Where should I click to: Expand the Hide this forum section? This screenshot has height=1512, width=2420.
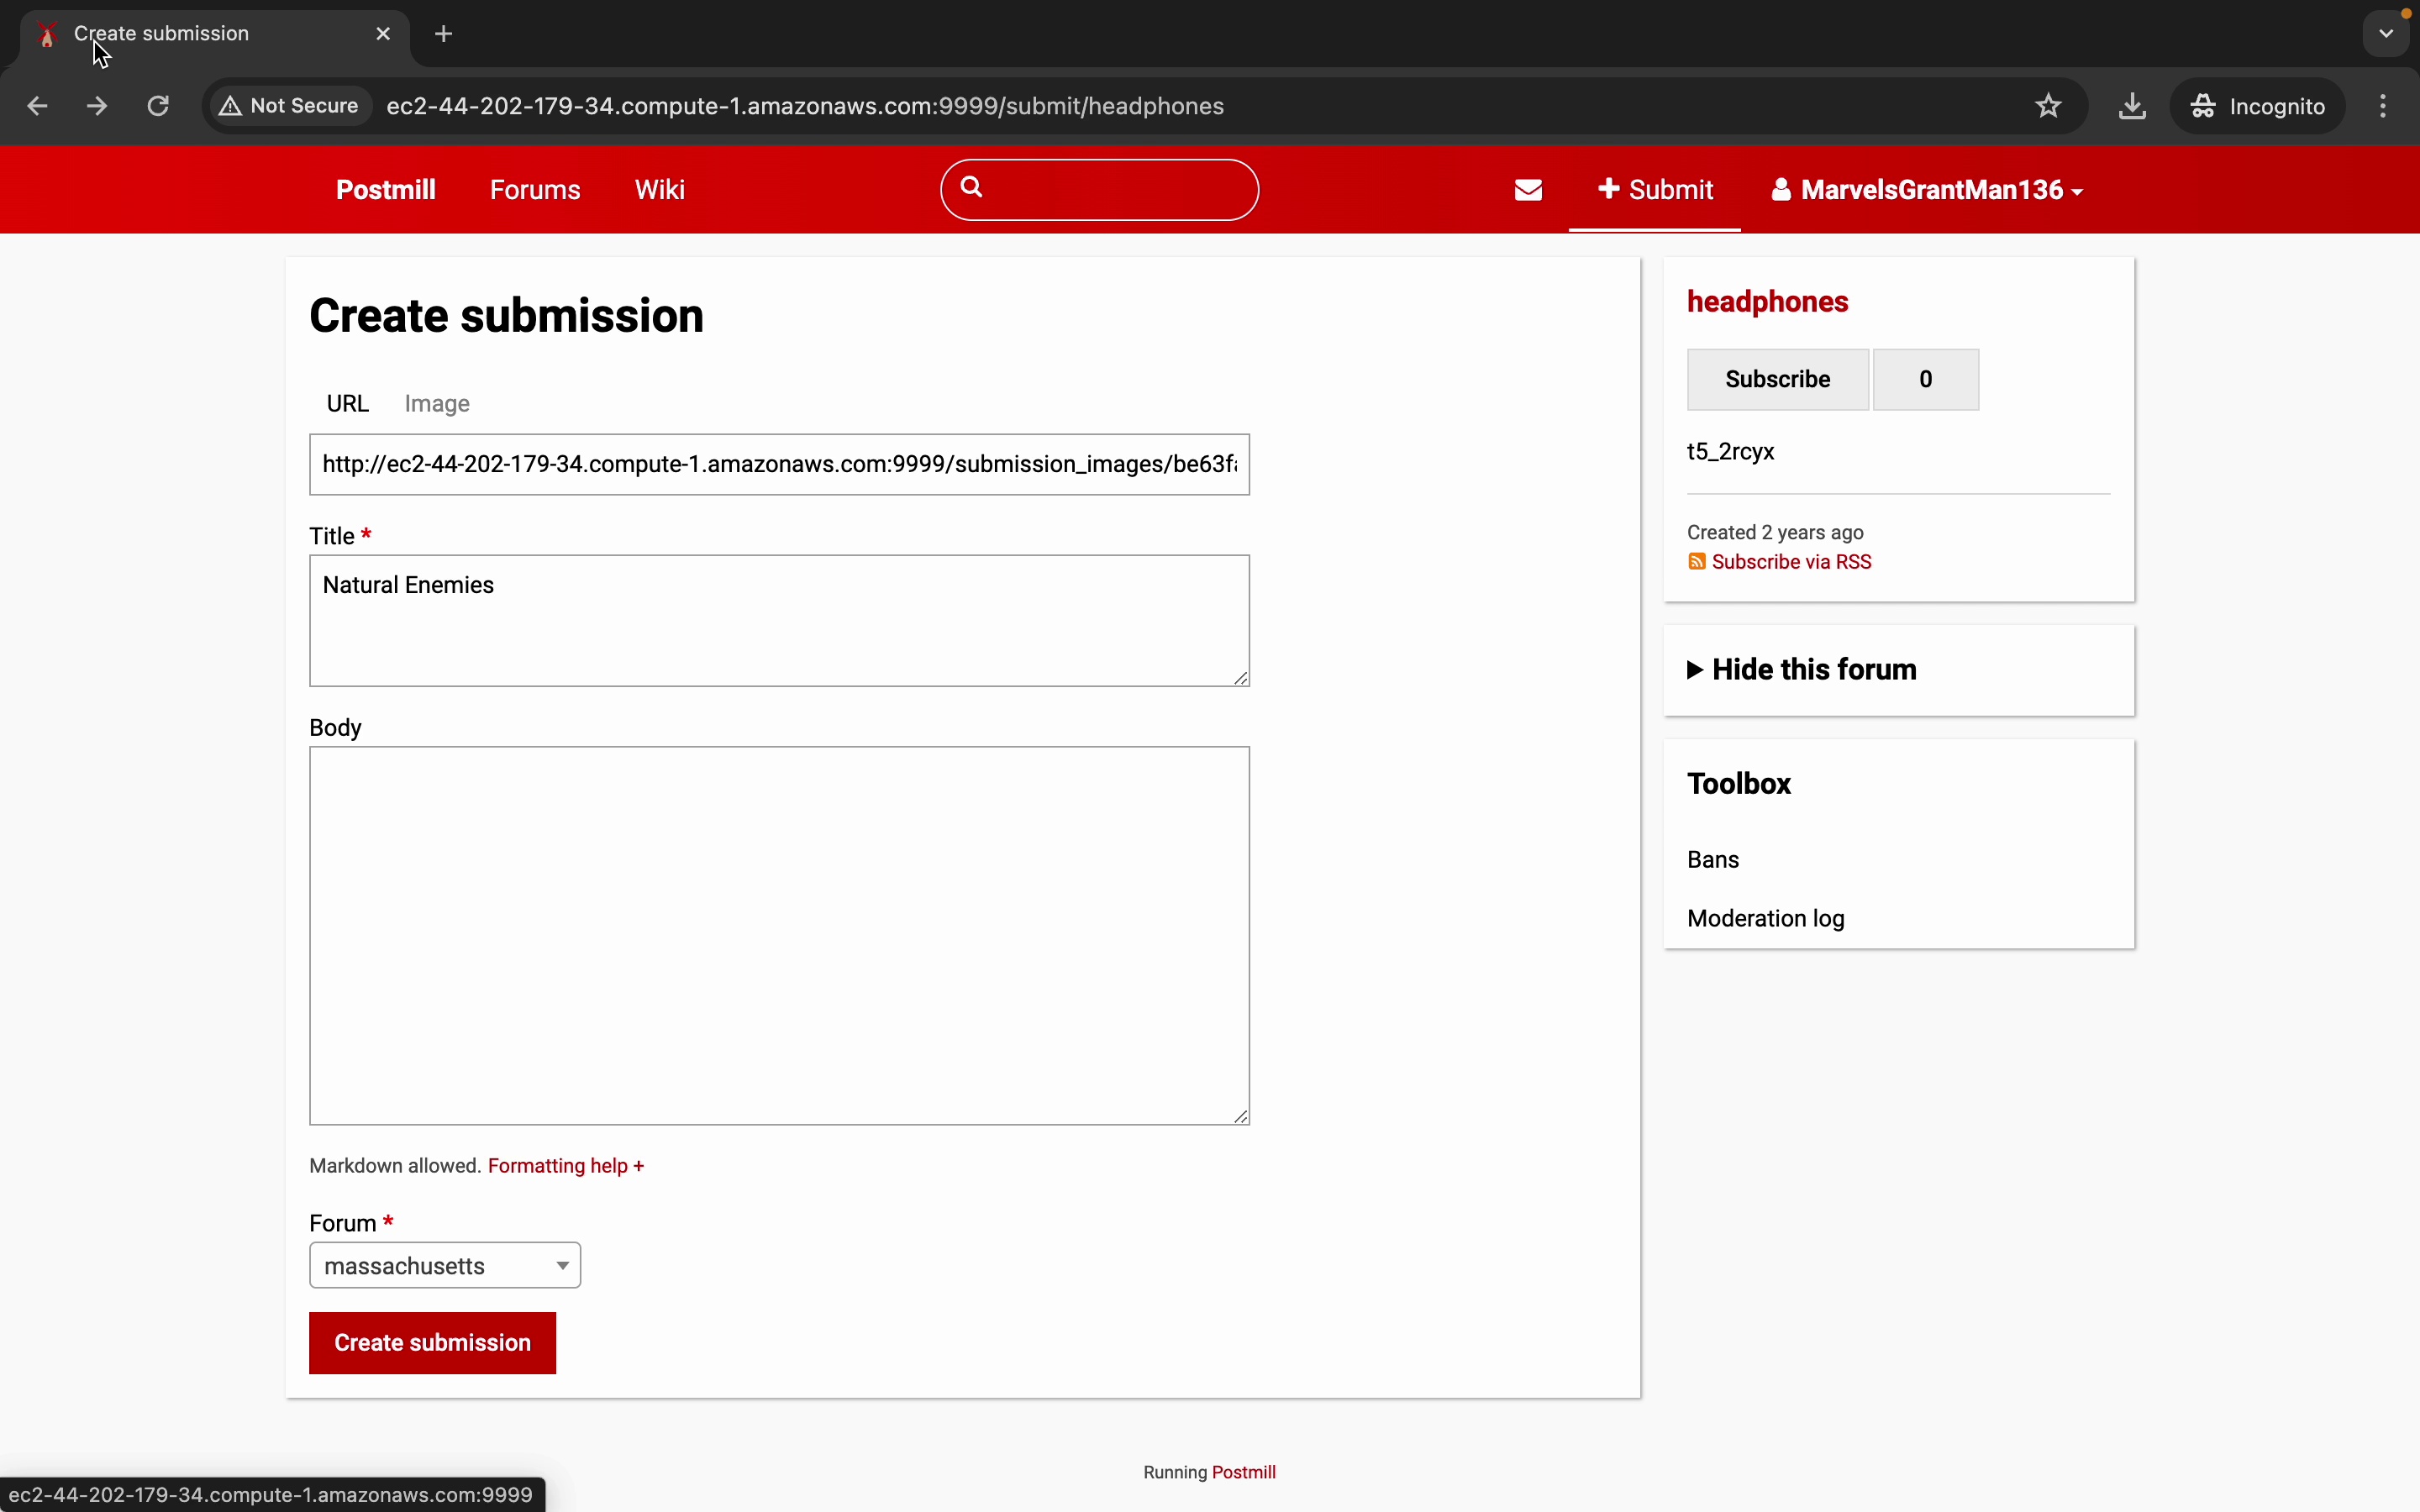1801,669
